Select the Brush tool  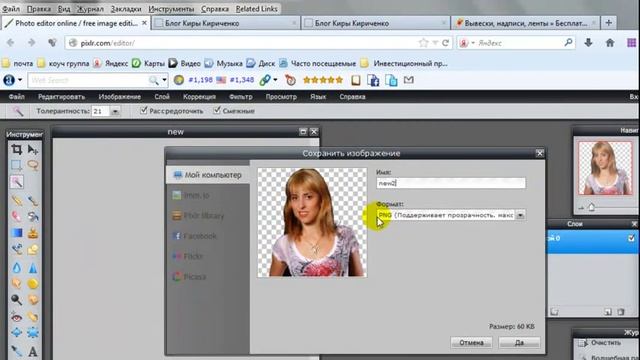[x=33, y=200]
